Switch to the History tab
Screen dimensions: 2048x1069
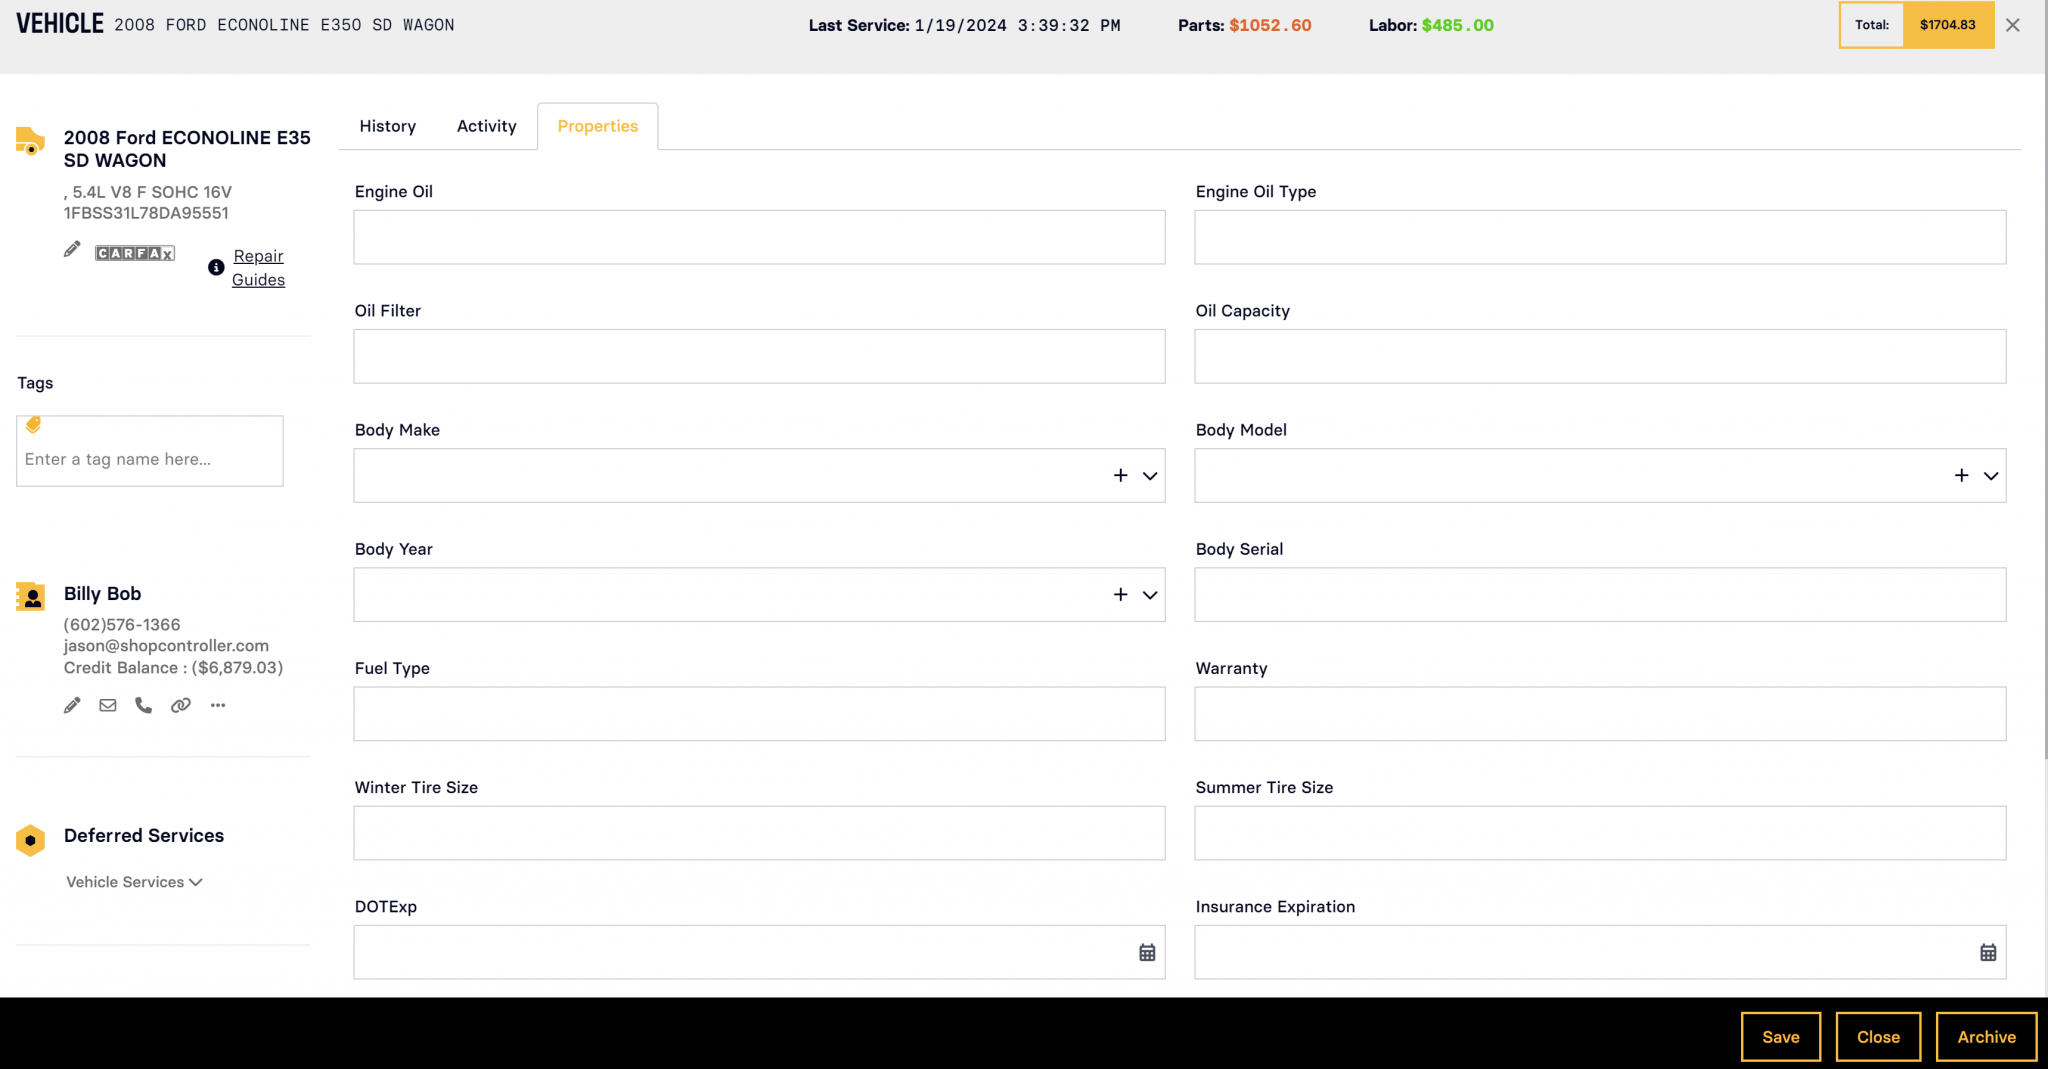coord(387,126)
